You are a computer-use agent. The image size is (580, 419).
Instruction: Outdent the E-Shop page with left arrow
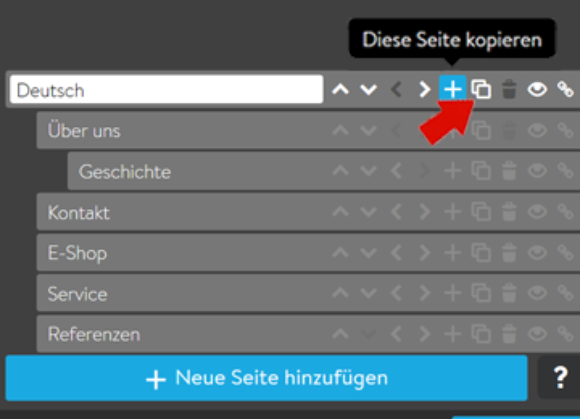click(x=397, y=253)
